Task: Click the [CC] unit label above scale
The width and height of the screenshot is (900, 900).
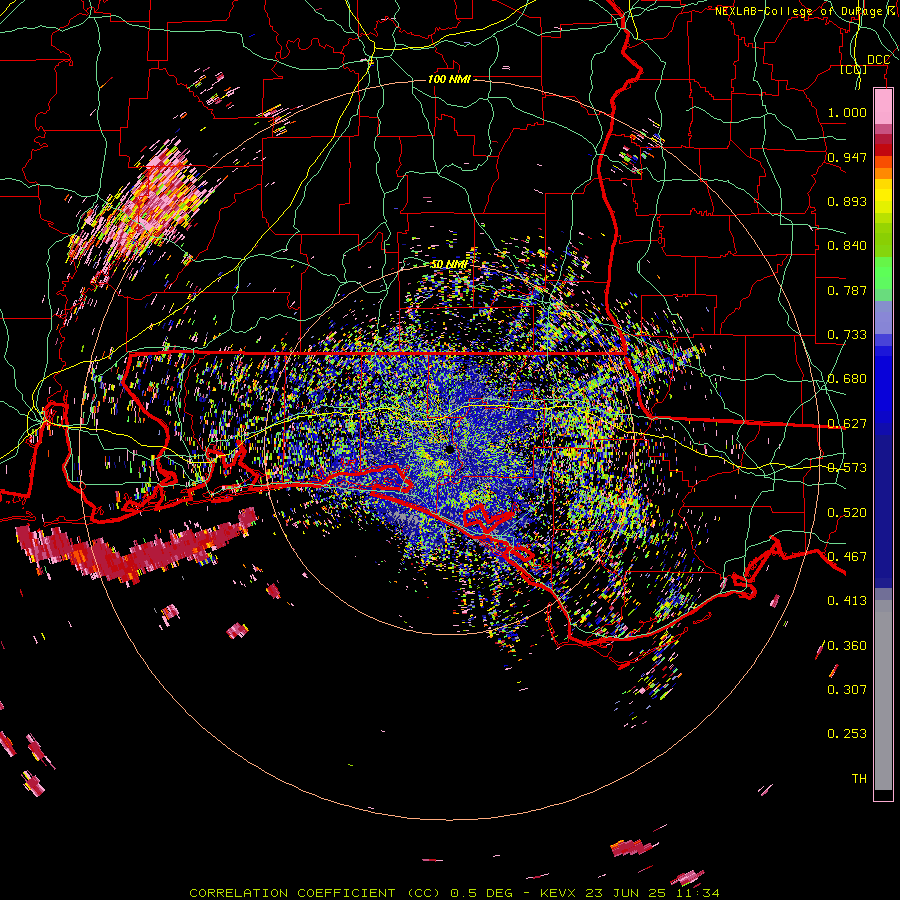Action: point(854,70)
